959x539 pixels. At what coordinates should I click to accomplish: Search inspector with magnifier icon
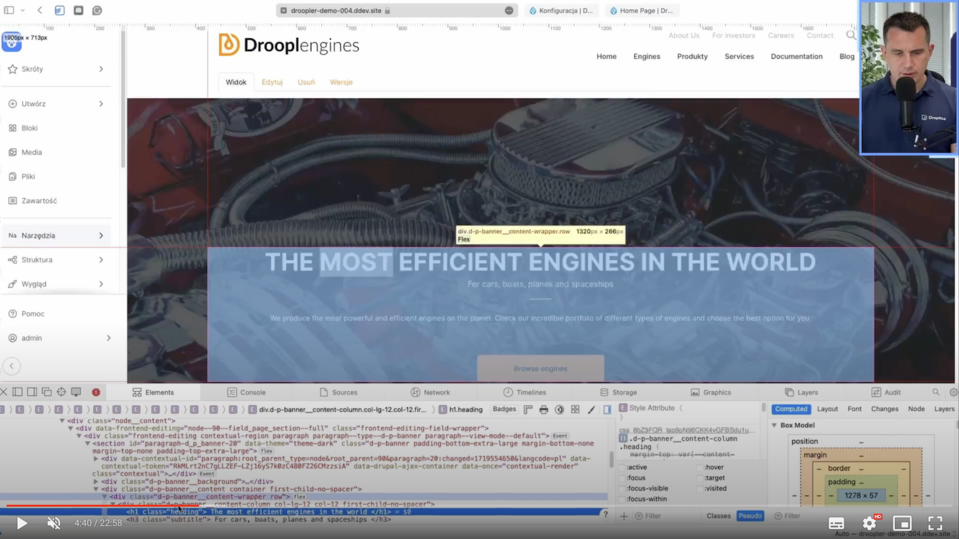[936, 392]
